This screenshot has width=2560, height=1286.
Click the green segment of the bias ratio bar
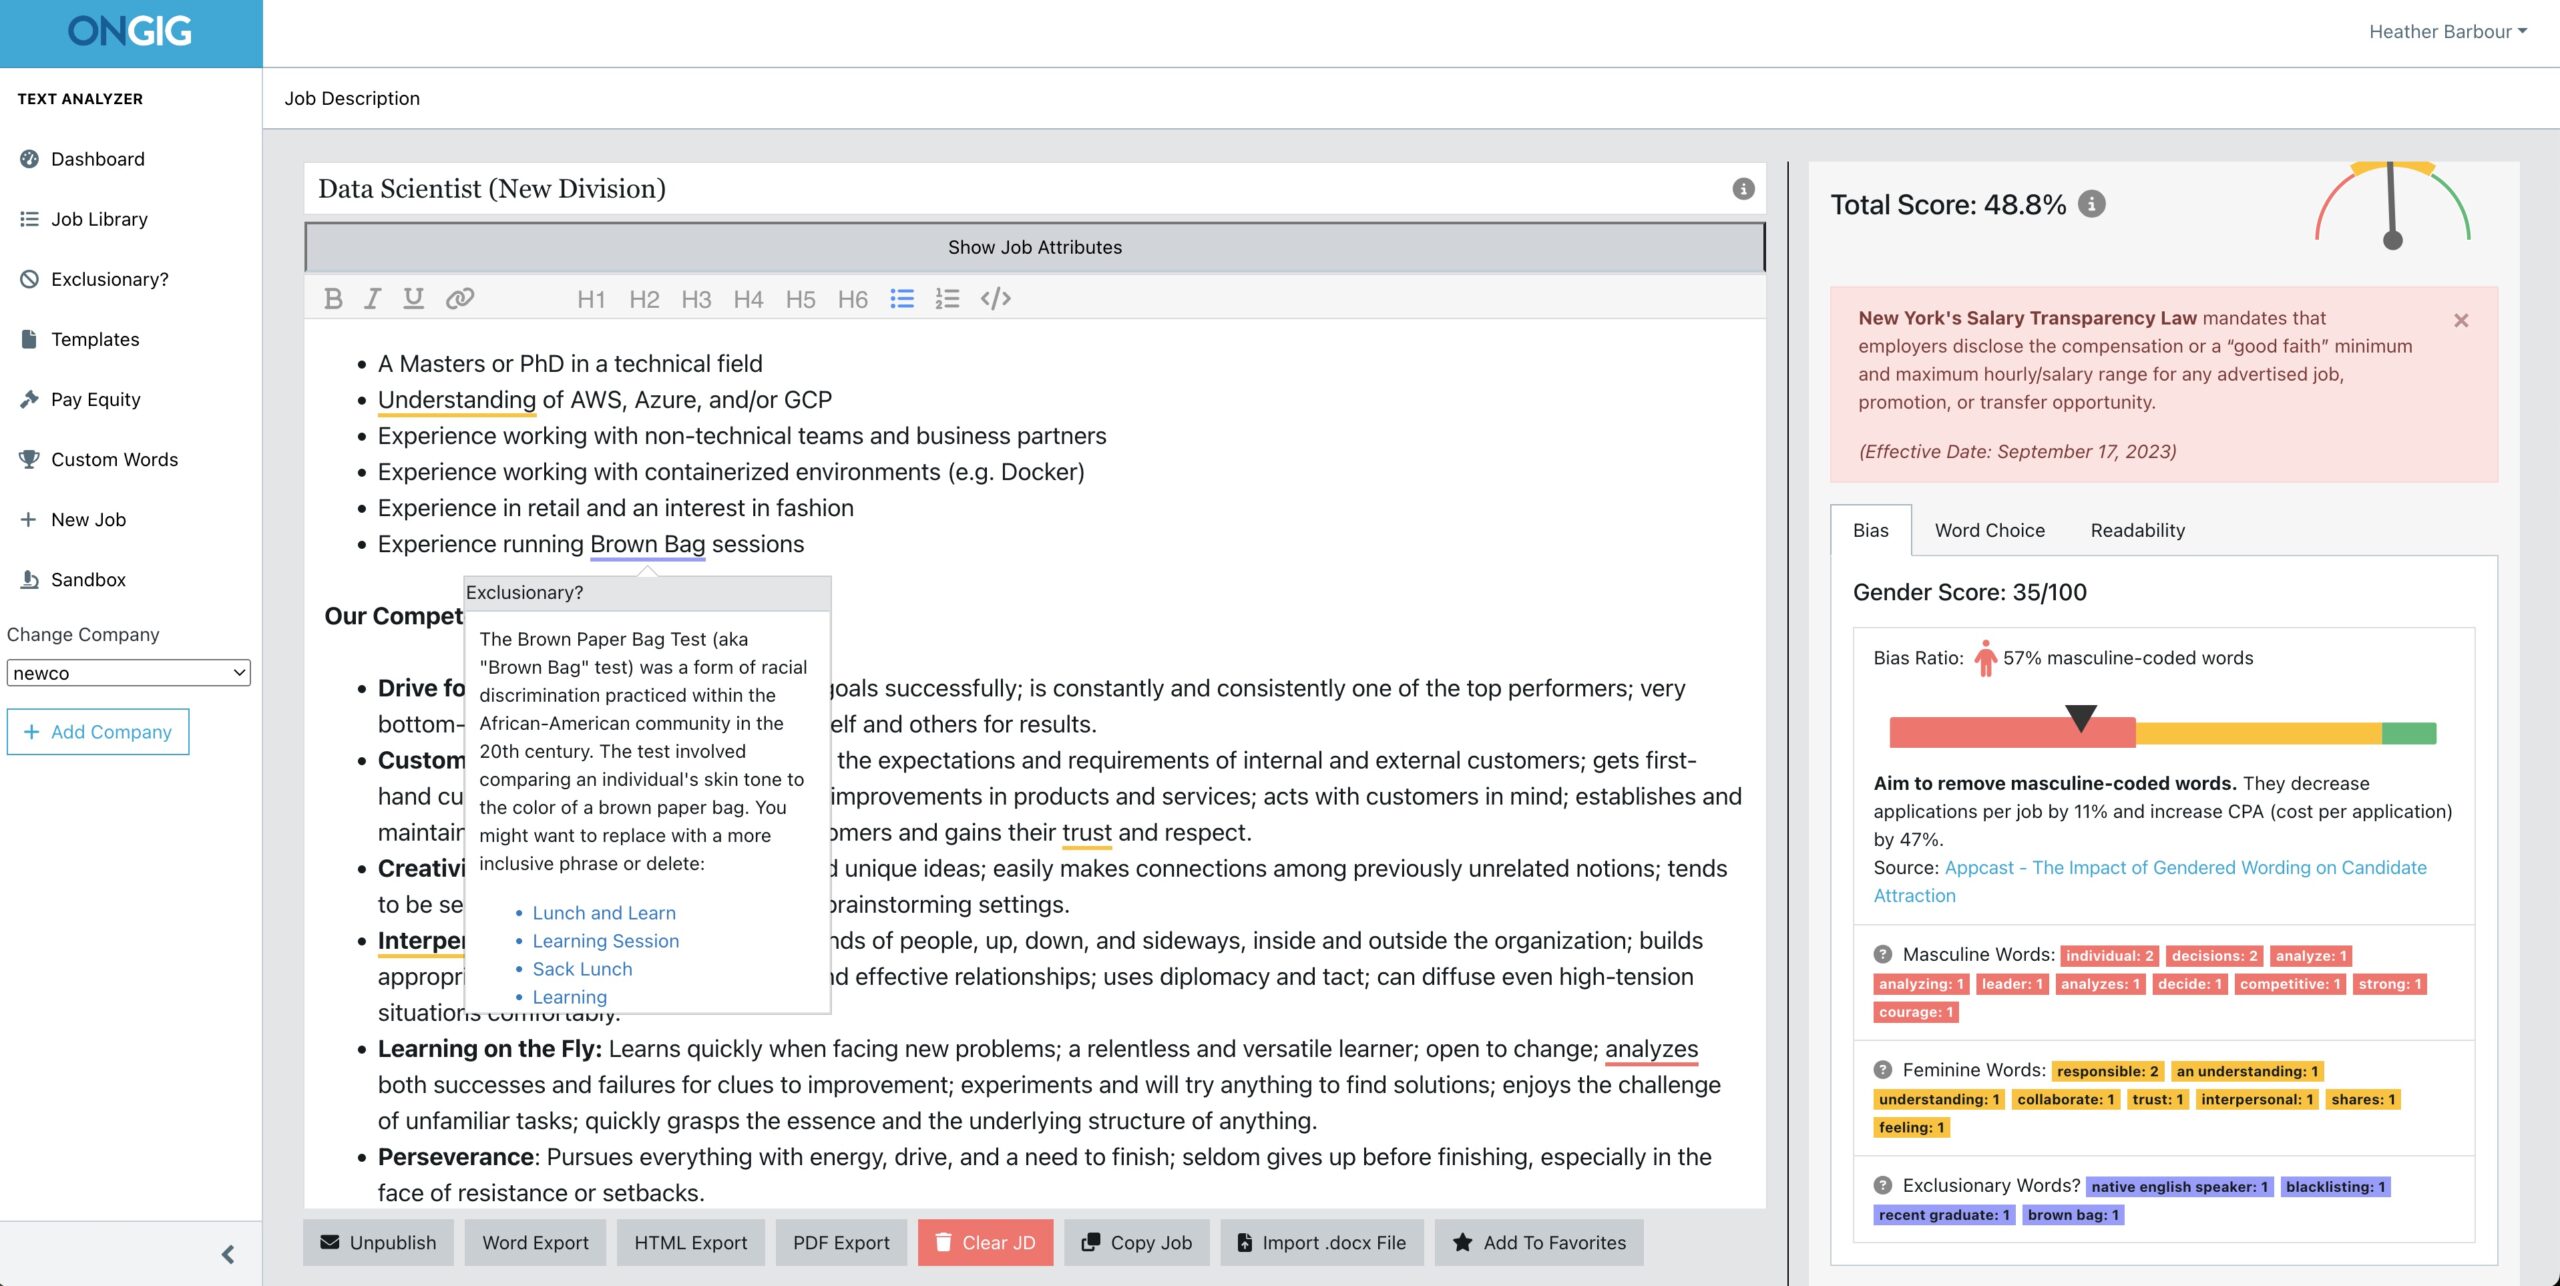pyautogui.click(x=2409, y=733)
